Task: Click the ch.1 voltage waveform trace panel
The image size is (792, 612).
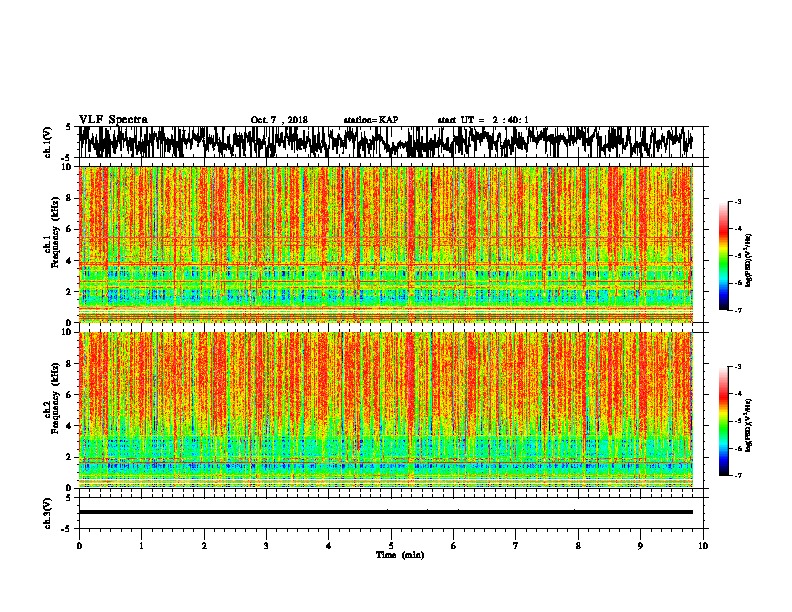Action: (x=390, y=142)
